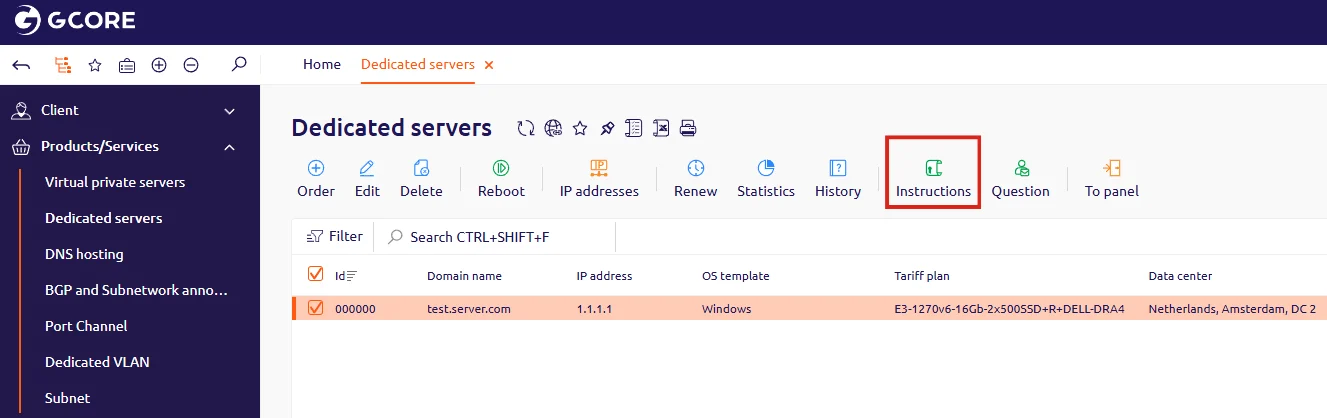Viewport: 1327px width, 418px height.
Task: Reboot the selected server
Action: (x=501, y=179)
